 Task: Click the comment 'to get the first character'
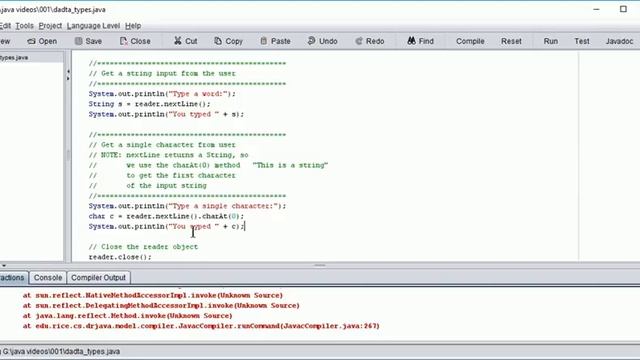[x=181, y=176]
